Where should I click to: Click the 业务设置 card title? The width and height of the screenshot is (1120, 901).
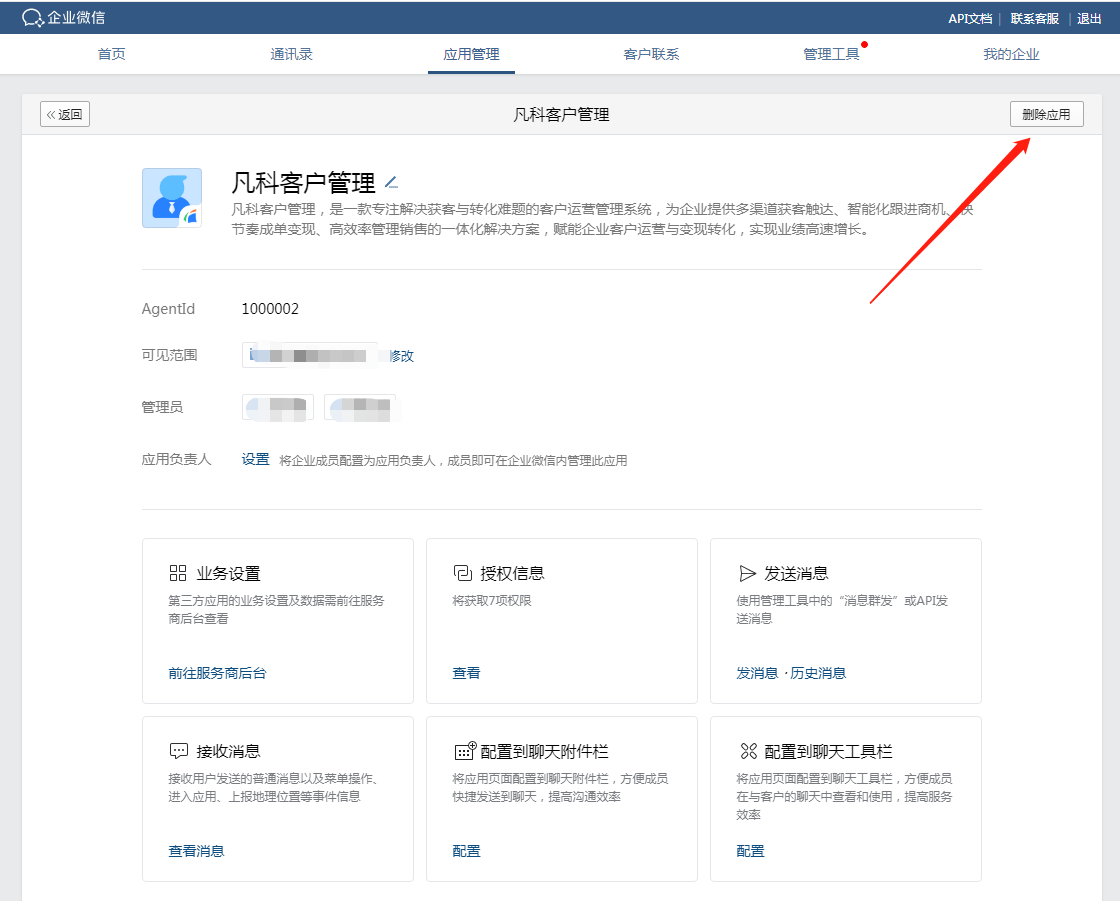(229, 573)
